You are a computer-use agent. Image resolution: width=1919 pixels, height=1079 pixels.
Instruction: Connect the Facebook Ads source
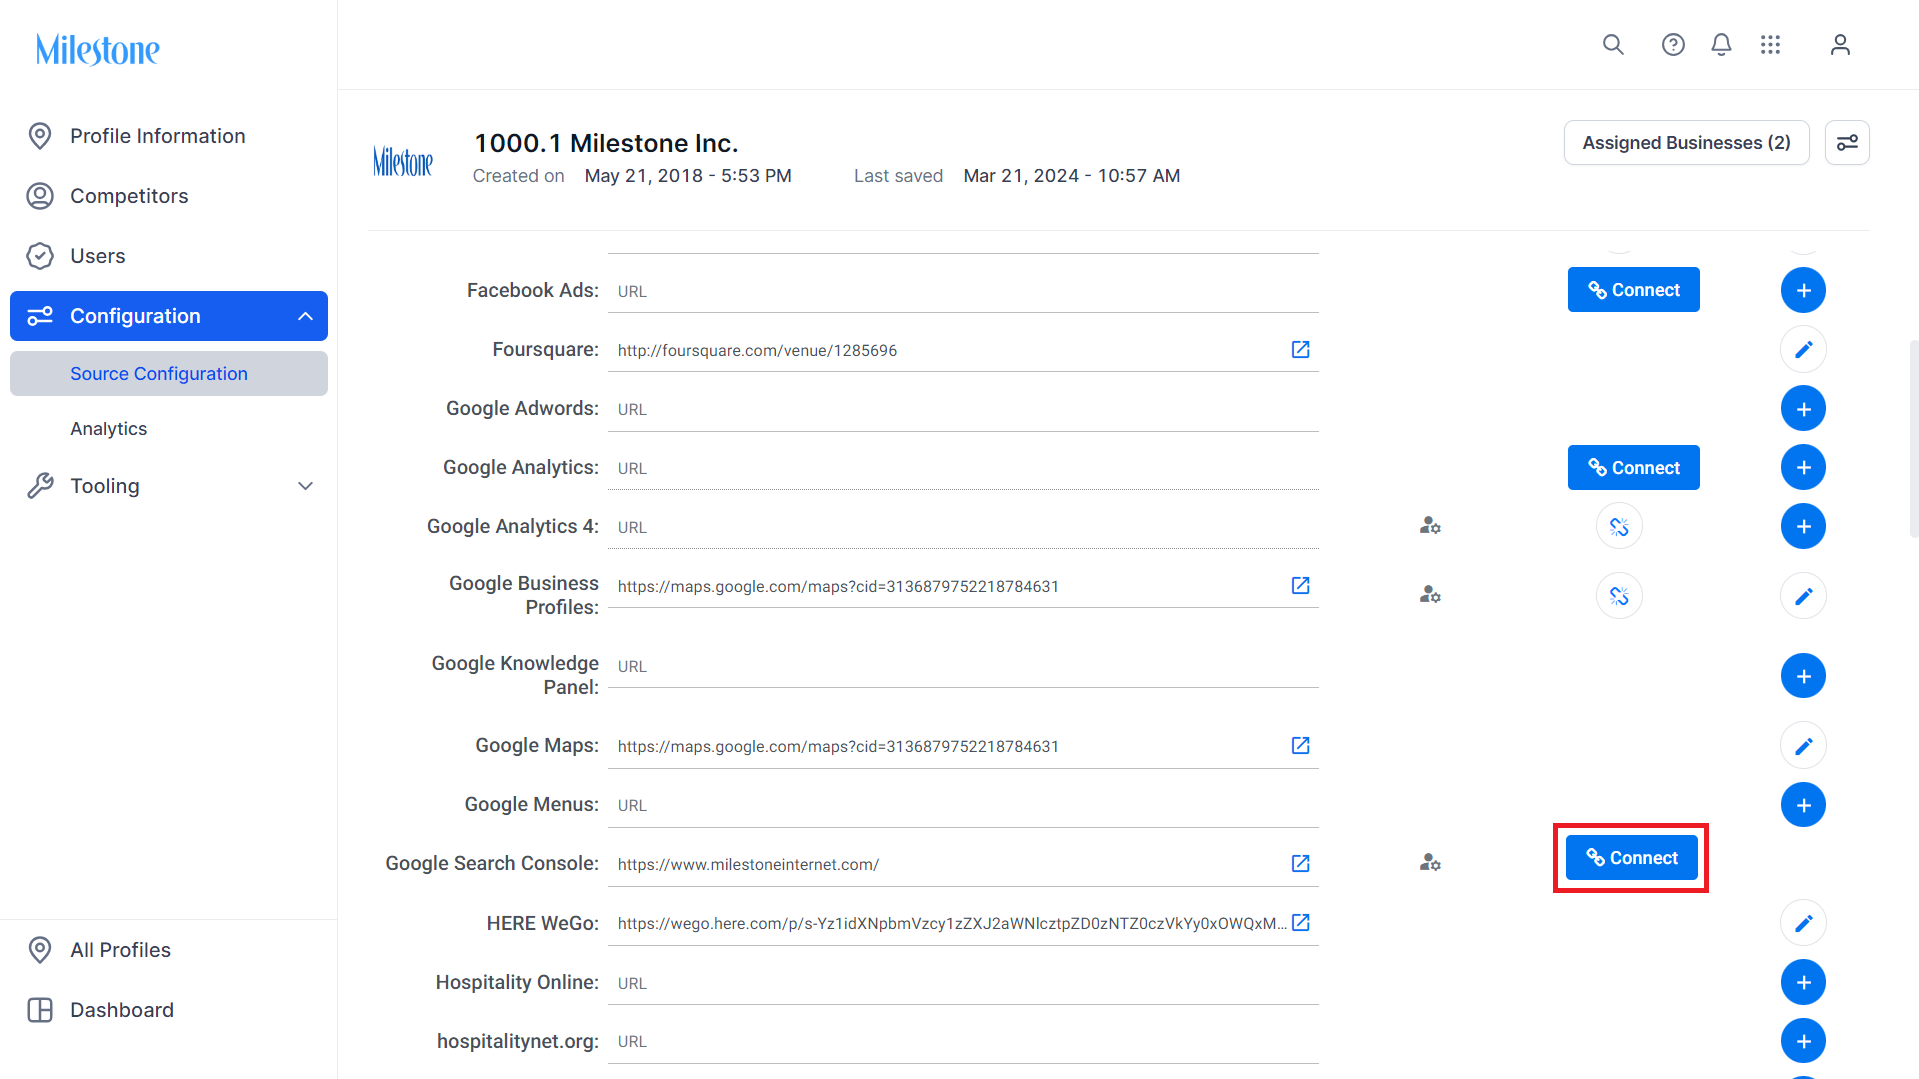(x=1633, y=290)
